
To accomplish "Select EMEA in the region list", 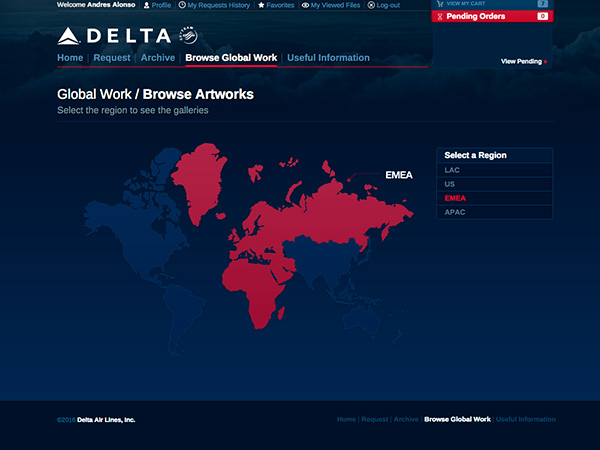I will [494, 198].
